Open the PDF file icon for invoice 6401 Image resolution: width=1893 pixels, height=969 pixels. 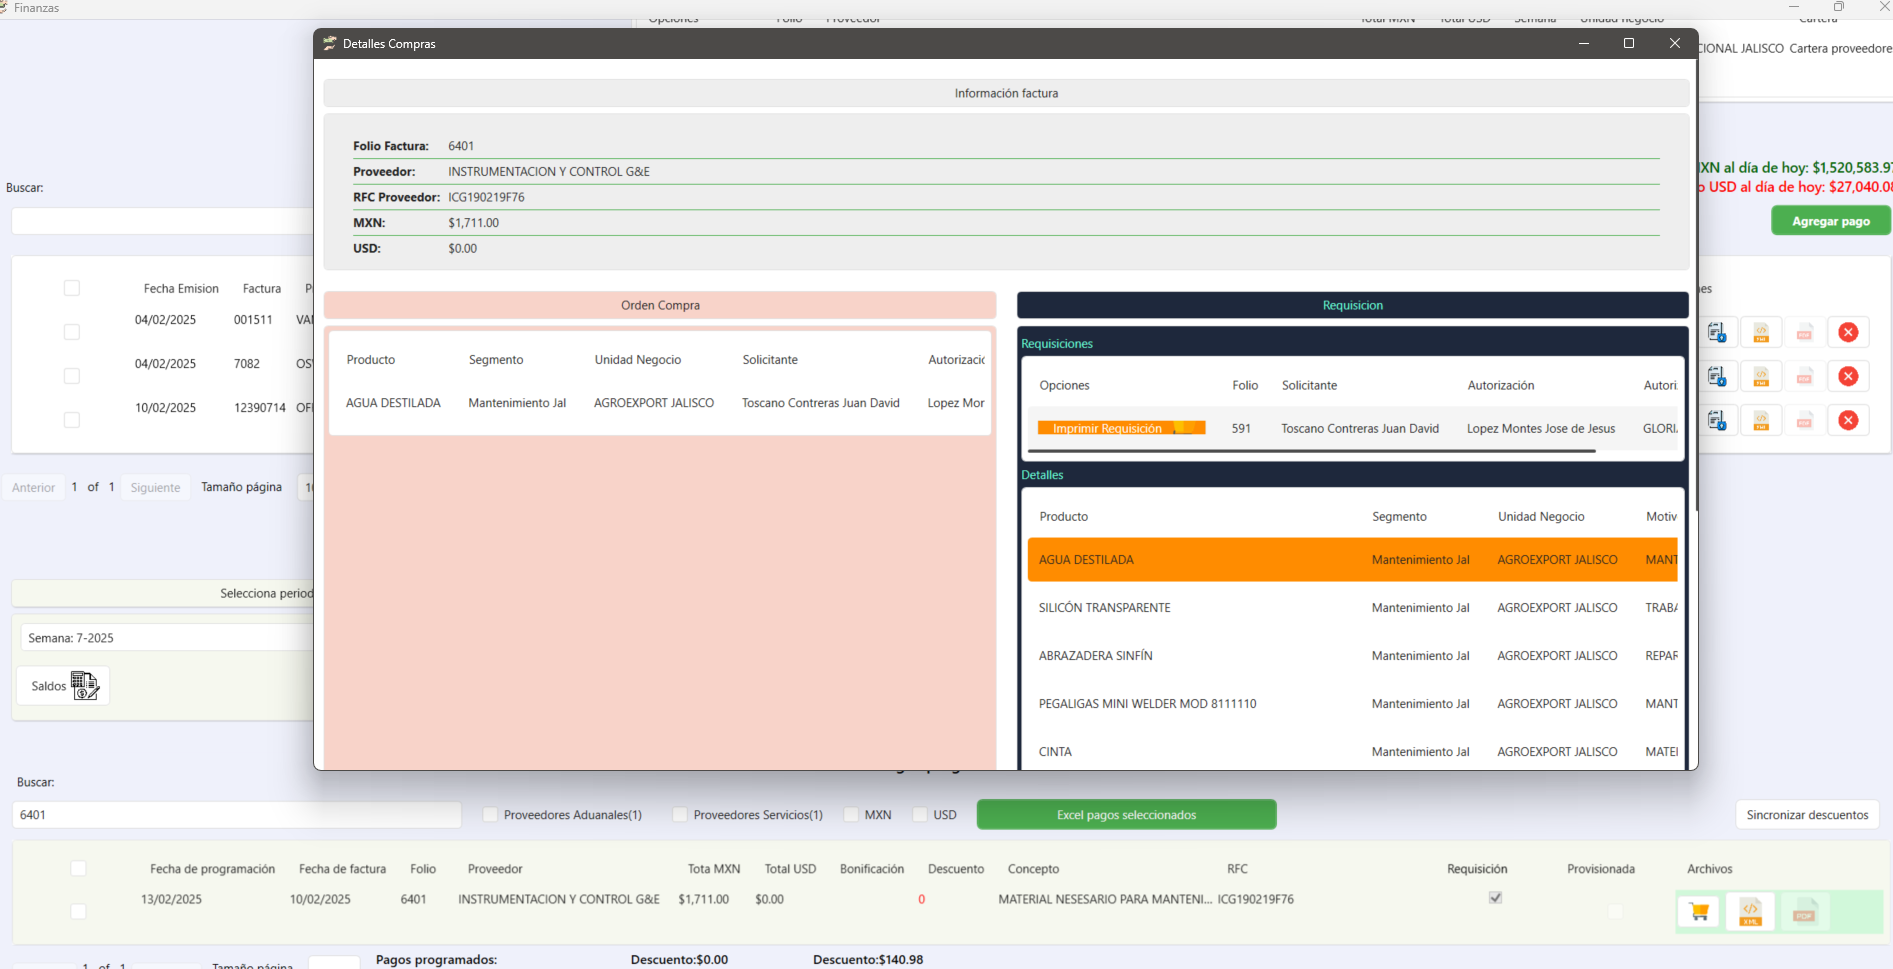(1804, 912)
